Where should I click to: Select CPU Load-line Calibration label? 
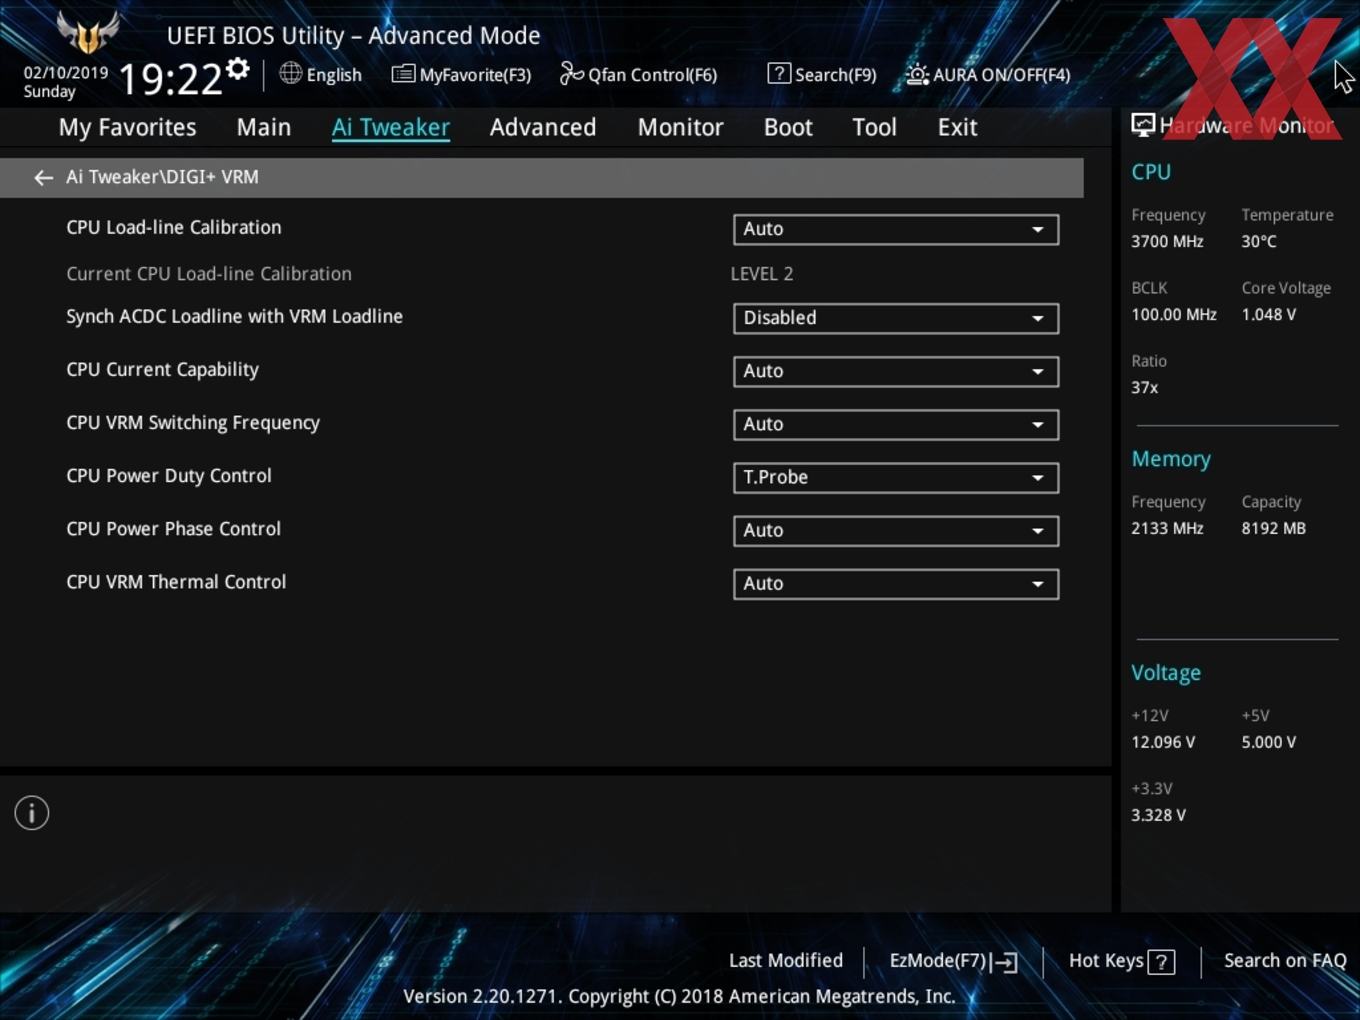point(174,227)
